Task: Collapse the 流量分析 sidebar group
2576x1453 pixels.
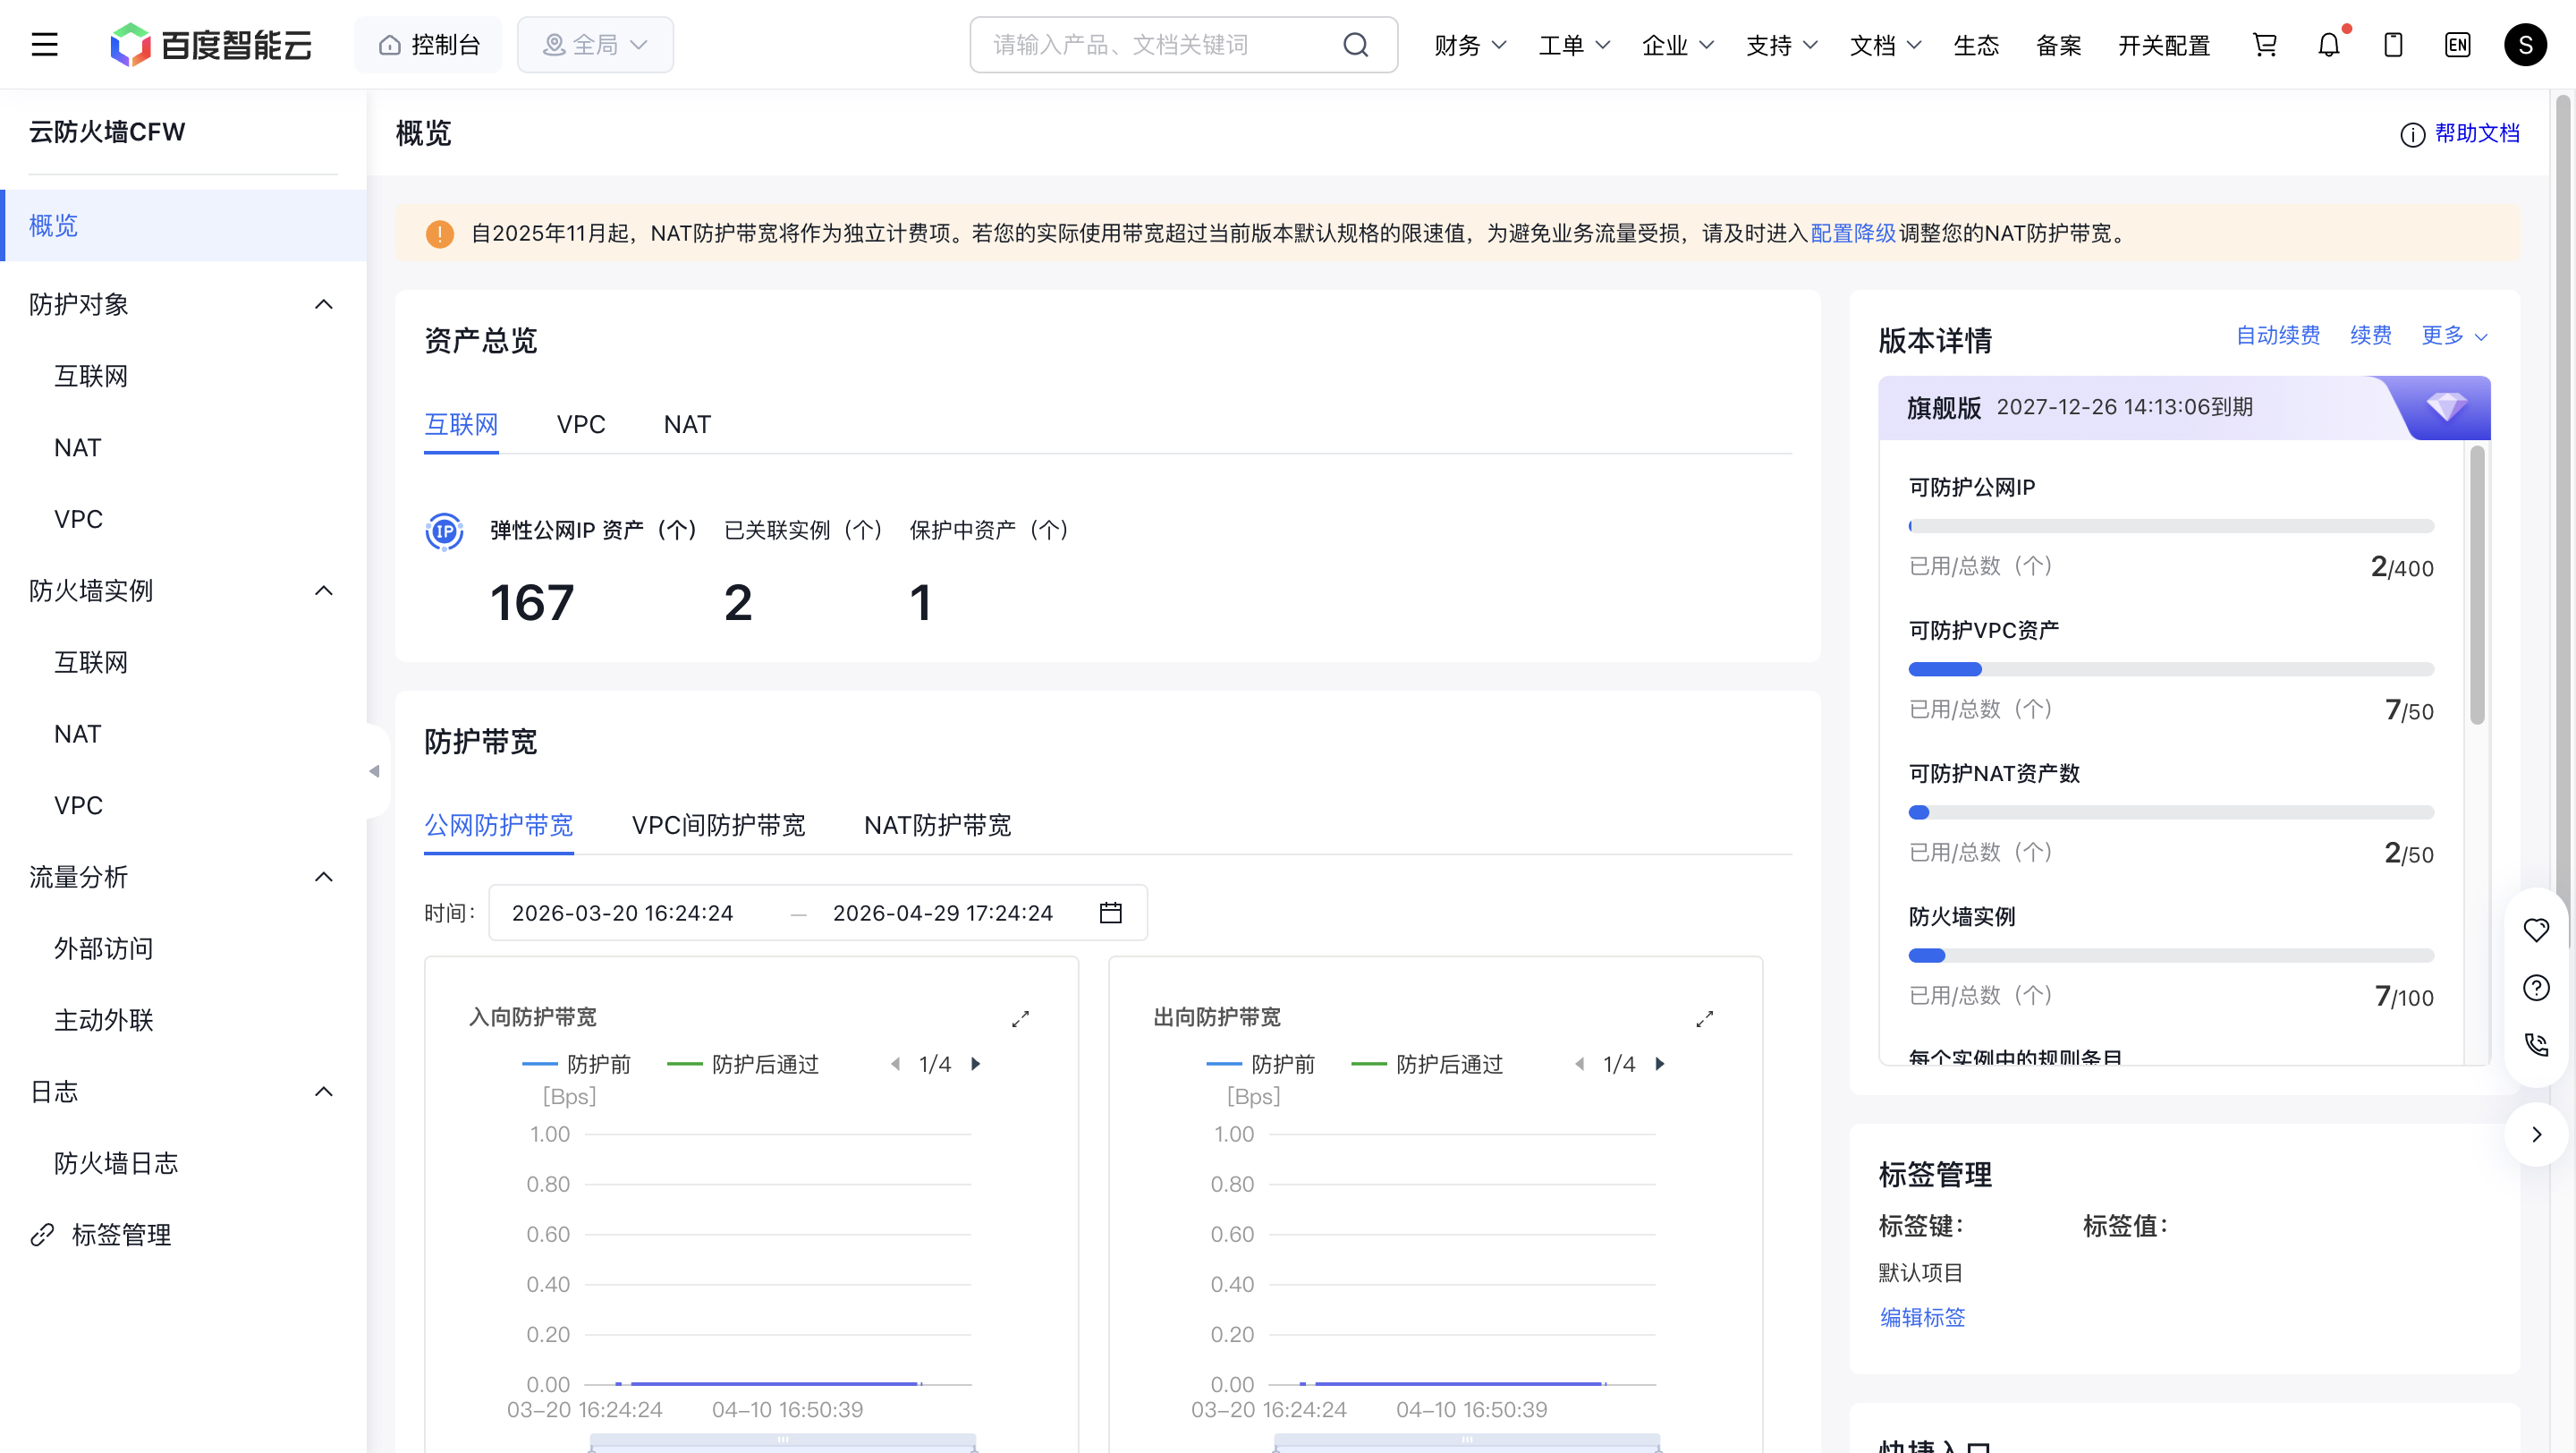Action: 323,877
